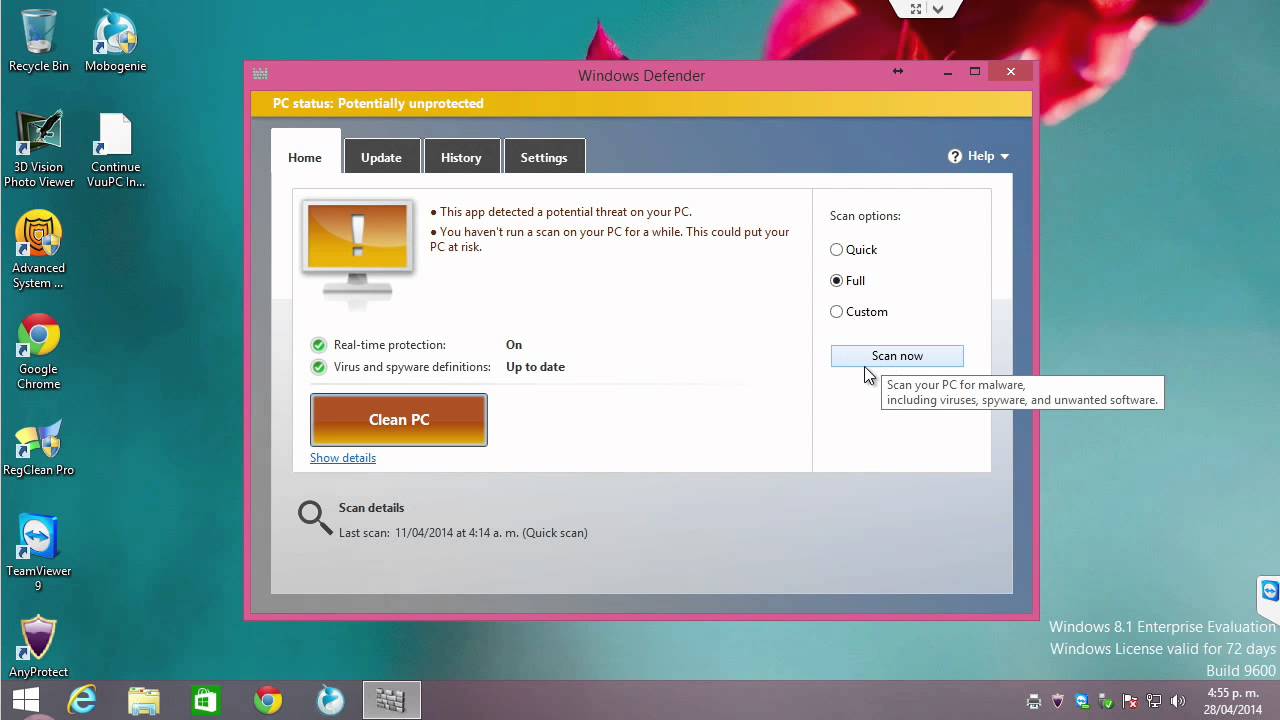Open the History tab

pos(461,157)
